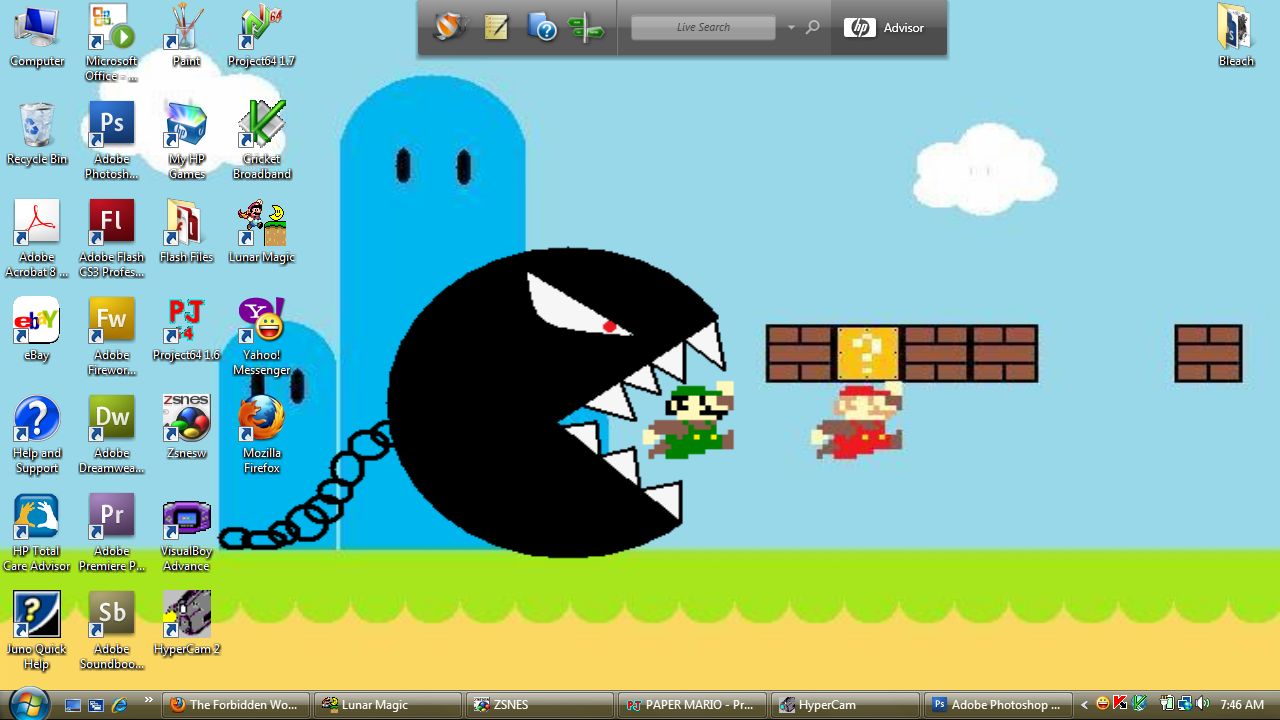This screenshot has height=720, width=1280.
Task: Click inside the Live Search field
Action: click(x=703, y=28)
